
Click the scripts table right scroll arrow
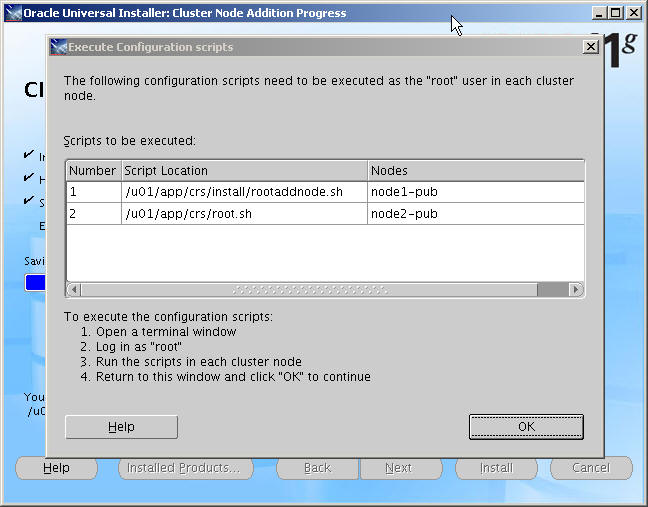point(576,290)
